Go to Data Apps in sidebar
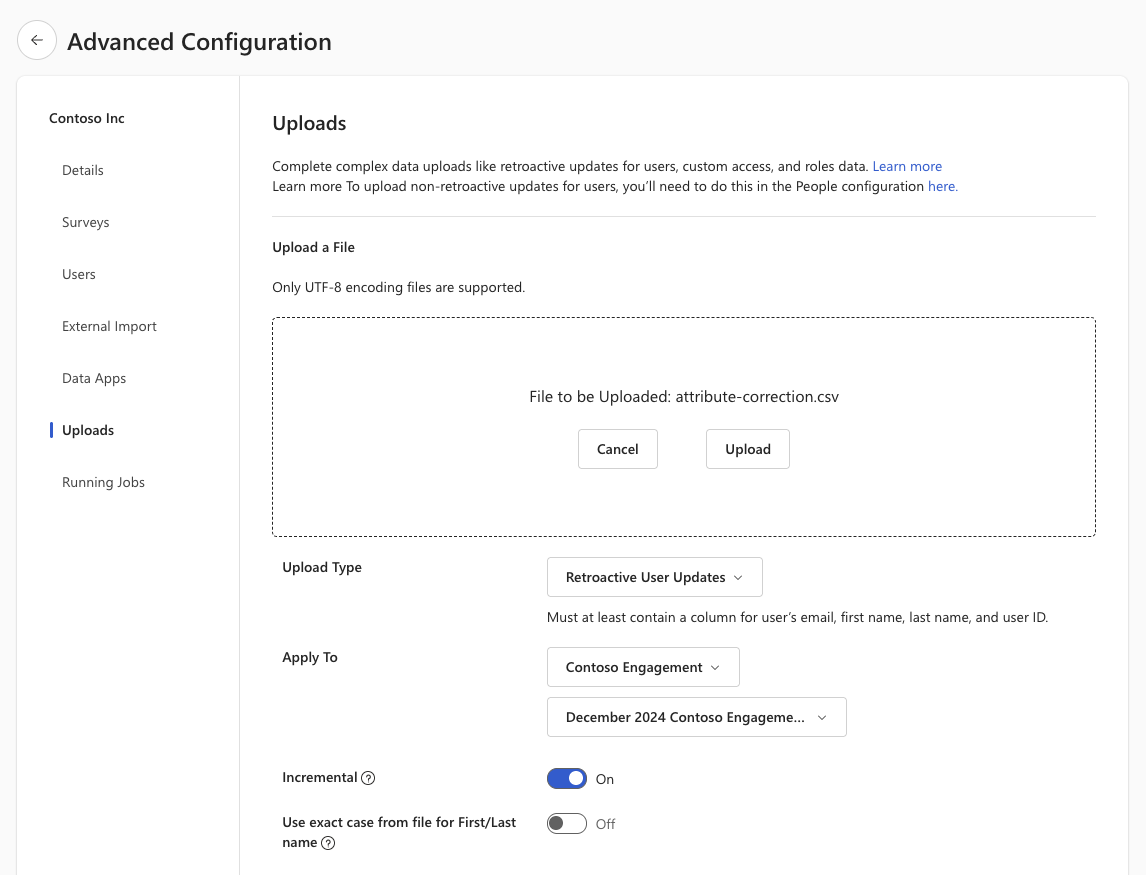 pos(94,378)
